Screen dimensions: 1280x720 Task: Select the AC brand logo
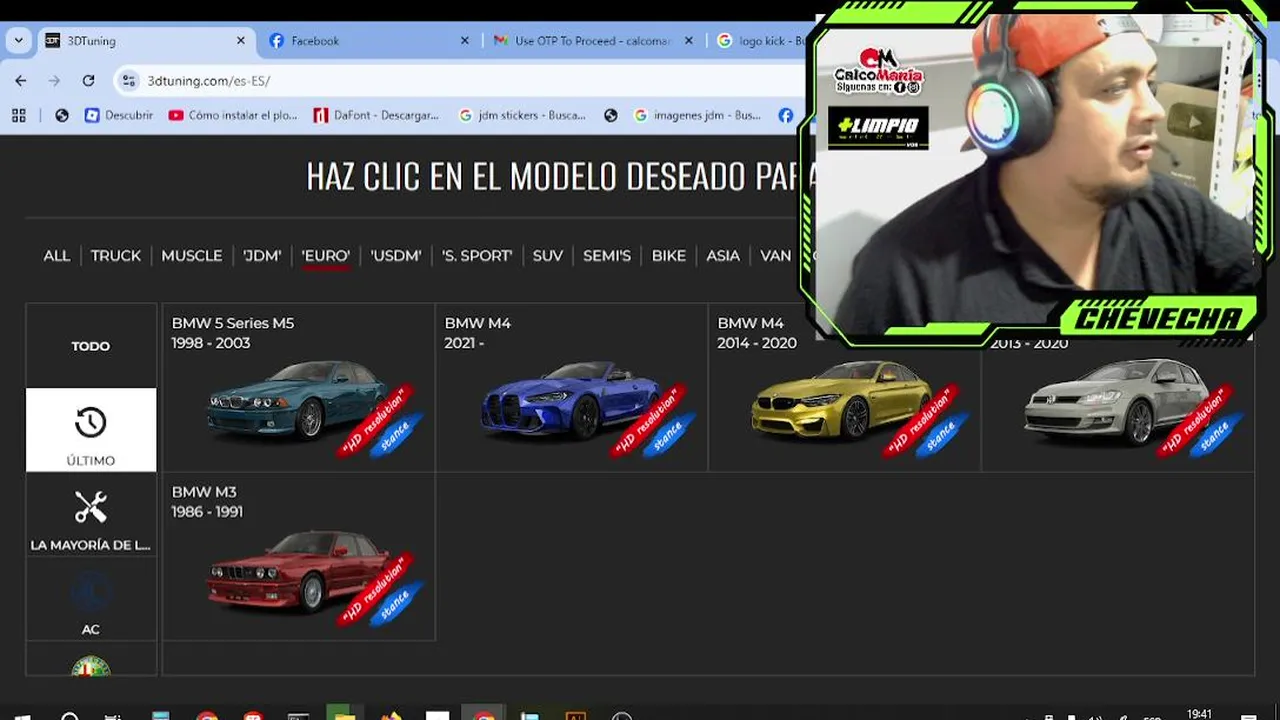[x=91, y=592]
